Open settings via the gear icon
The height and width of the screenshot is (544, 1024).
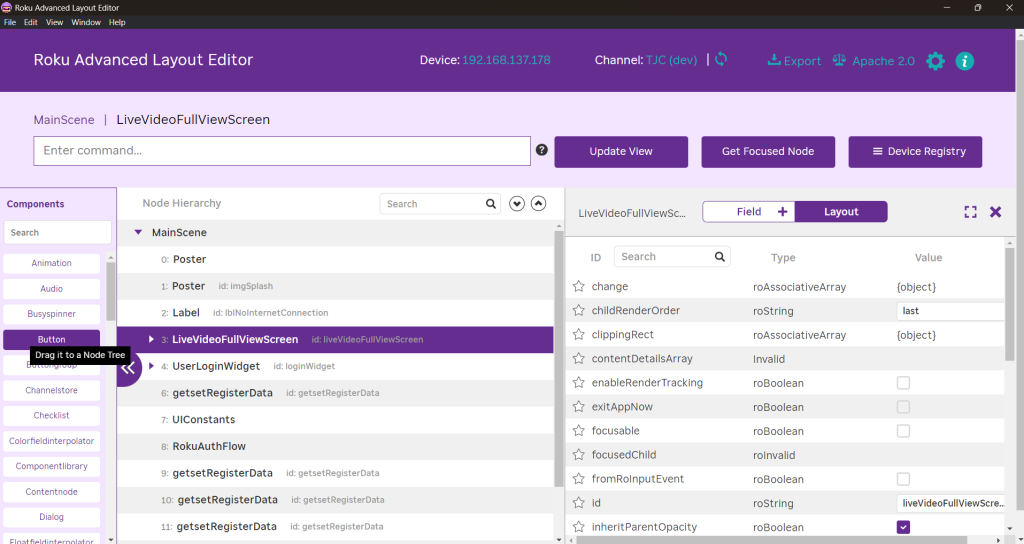[x=935, y=61]
